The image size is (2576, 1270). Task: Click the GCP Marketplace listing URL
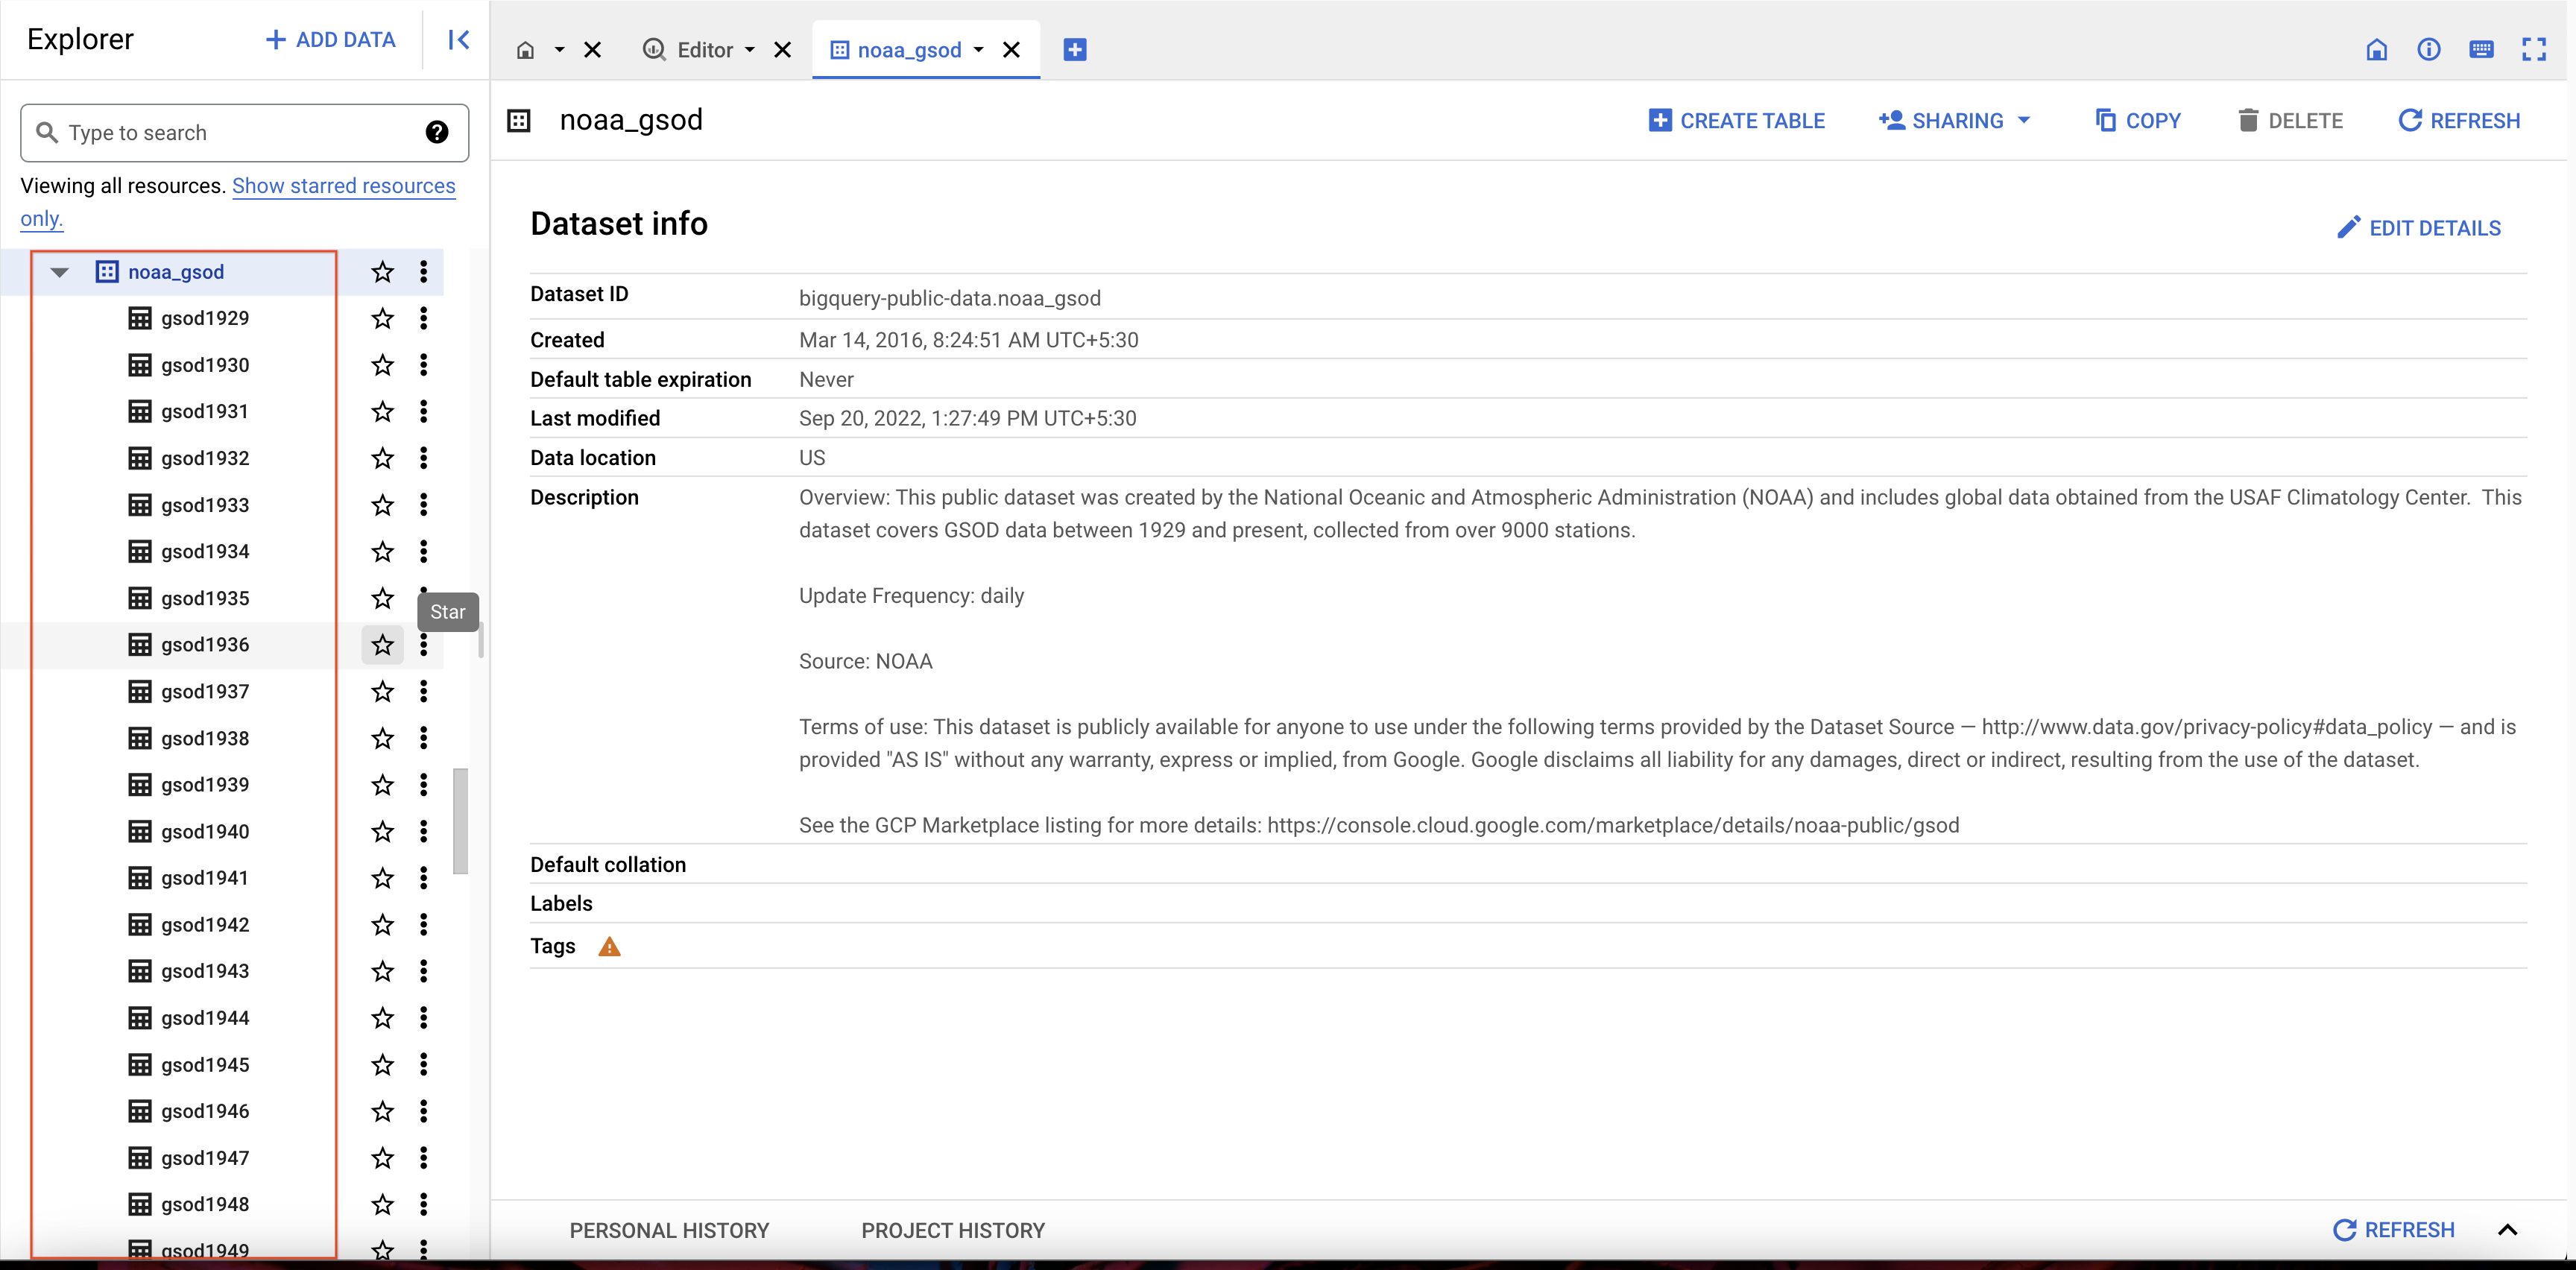[x=1611, y=823]
